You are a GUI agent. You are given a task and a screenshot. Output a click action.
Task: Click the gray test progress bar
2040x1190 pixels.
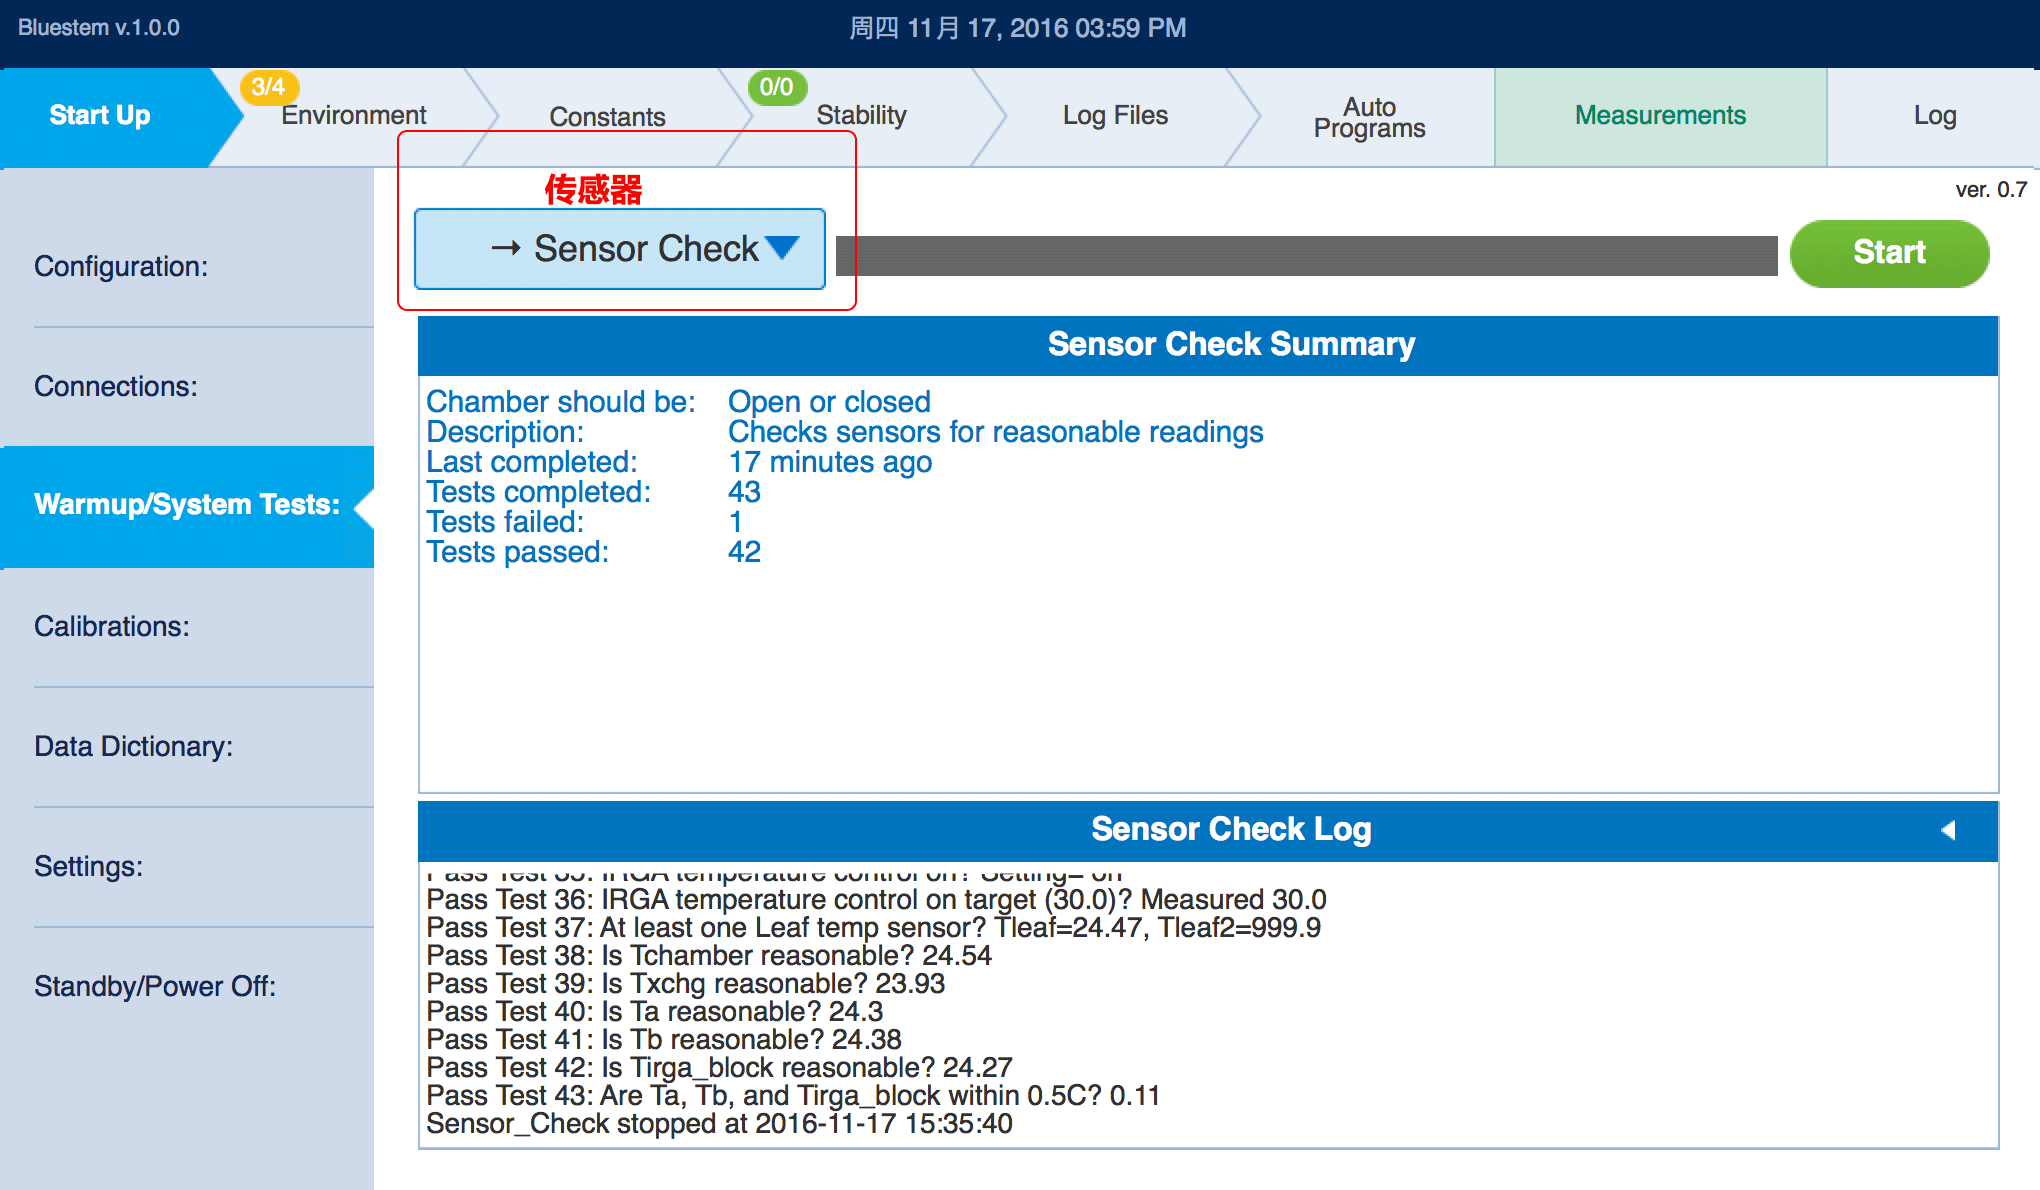[x=1306, y=256]
